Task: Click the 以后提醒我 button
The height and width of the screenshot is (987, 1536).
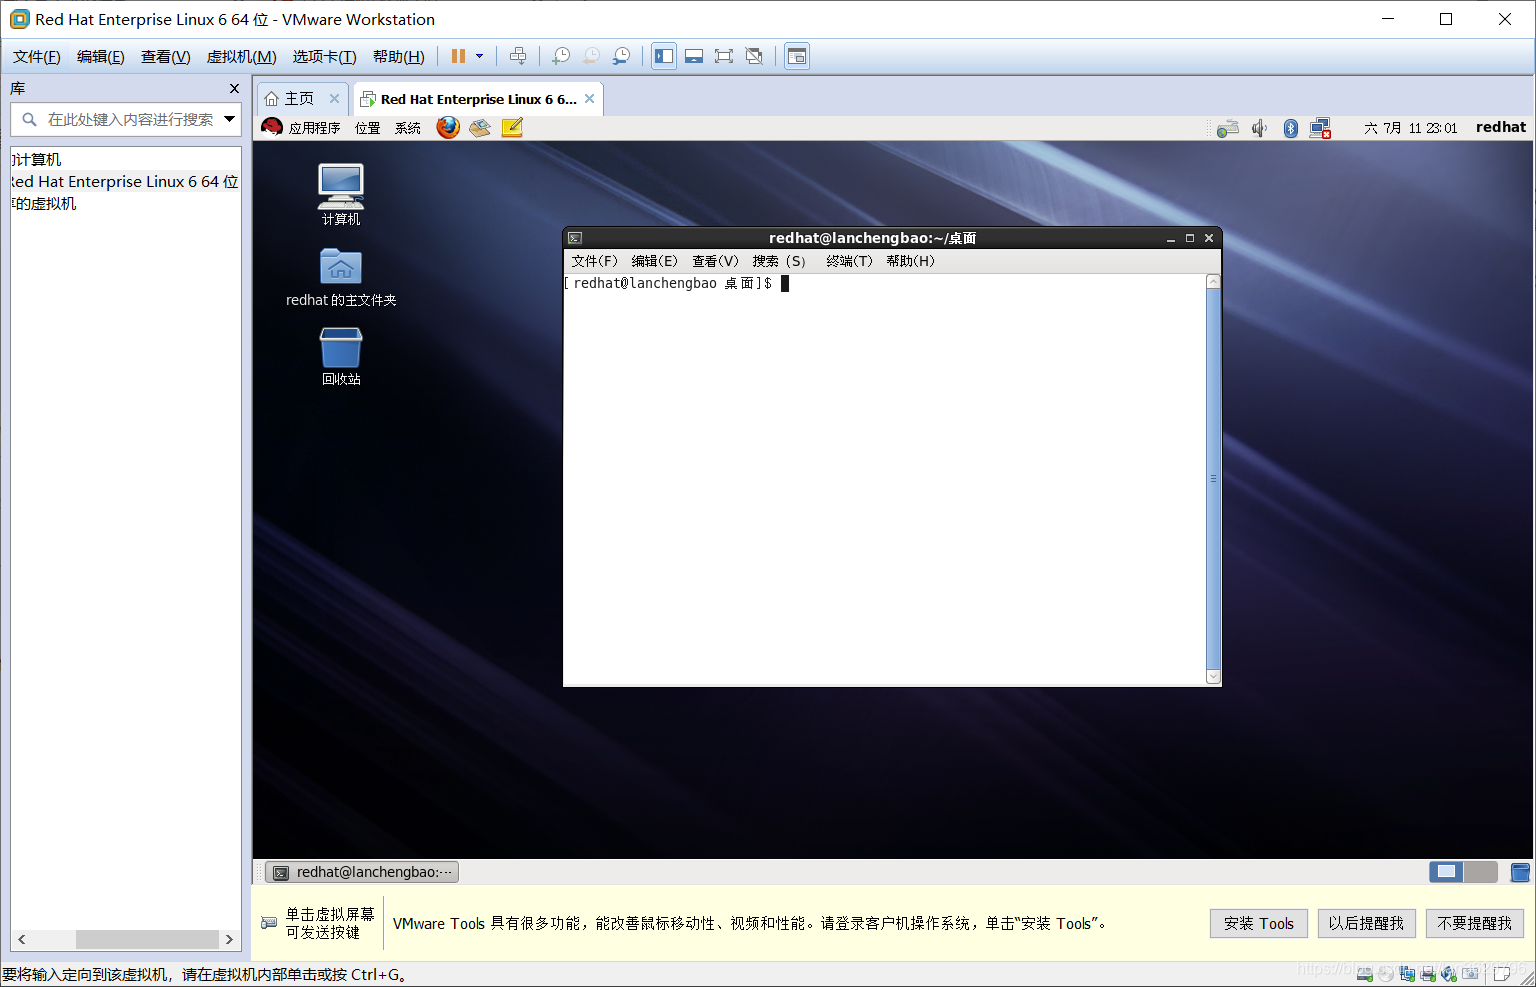Action: pyautogui.click(x=1366, y=923)
